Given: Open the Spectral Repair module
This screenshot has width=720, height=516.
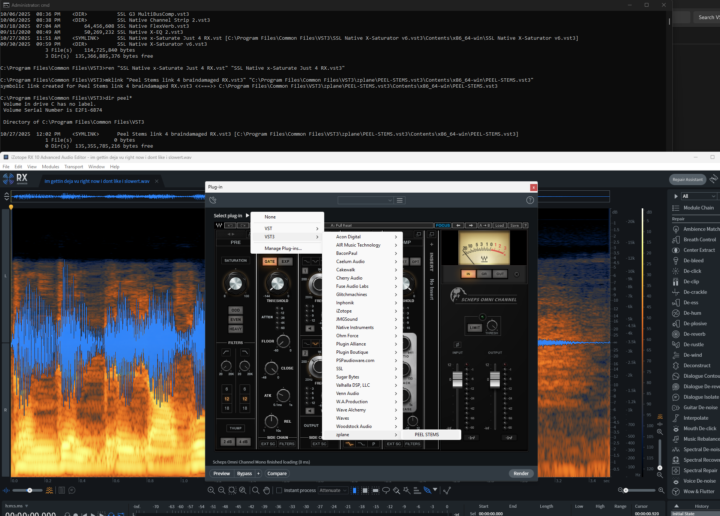Looking at the screenshot, I should click(695, 471).
